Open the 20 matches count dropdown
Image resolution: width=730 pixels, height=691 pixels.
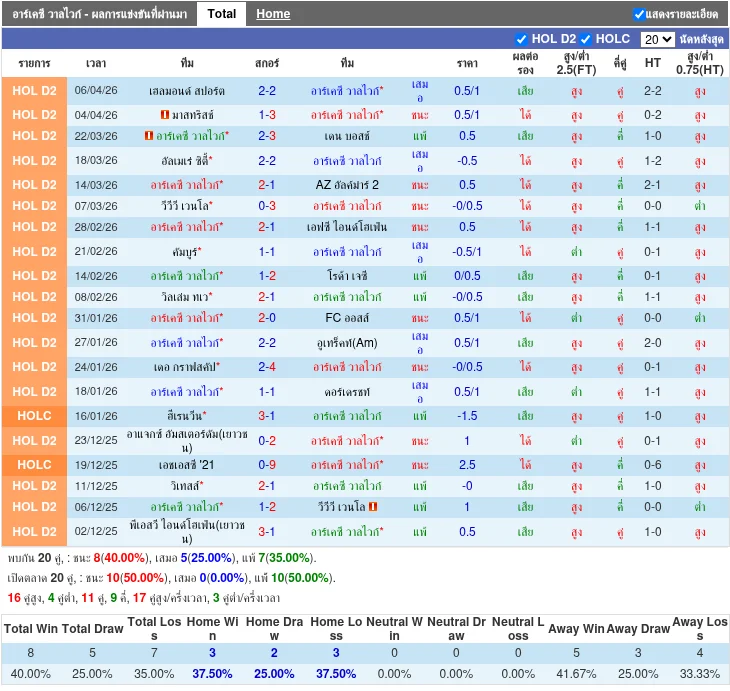[657, 39]
